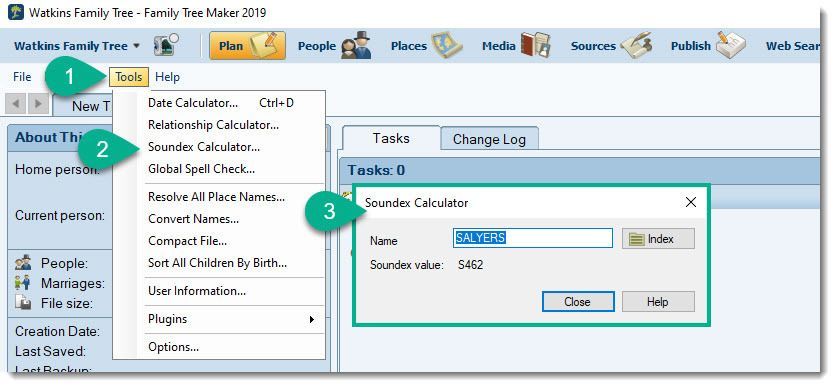Open Options from Tools menu

[x=220, y=347]
